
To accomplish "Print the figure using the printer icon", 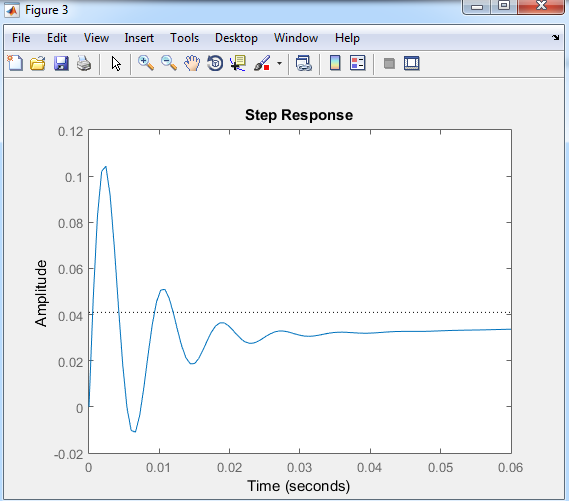I will (84, 63).
